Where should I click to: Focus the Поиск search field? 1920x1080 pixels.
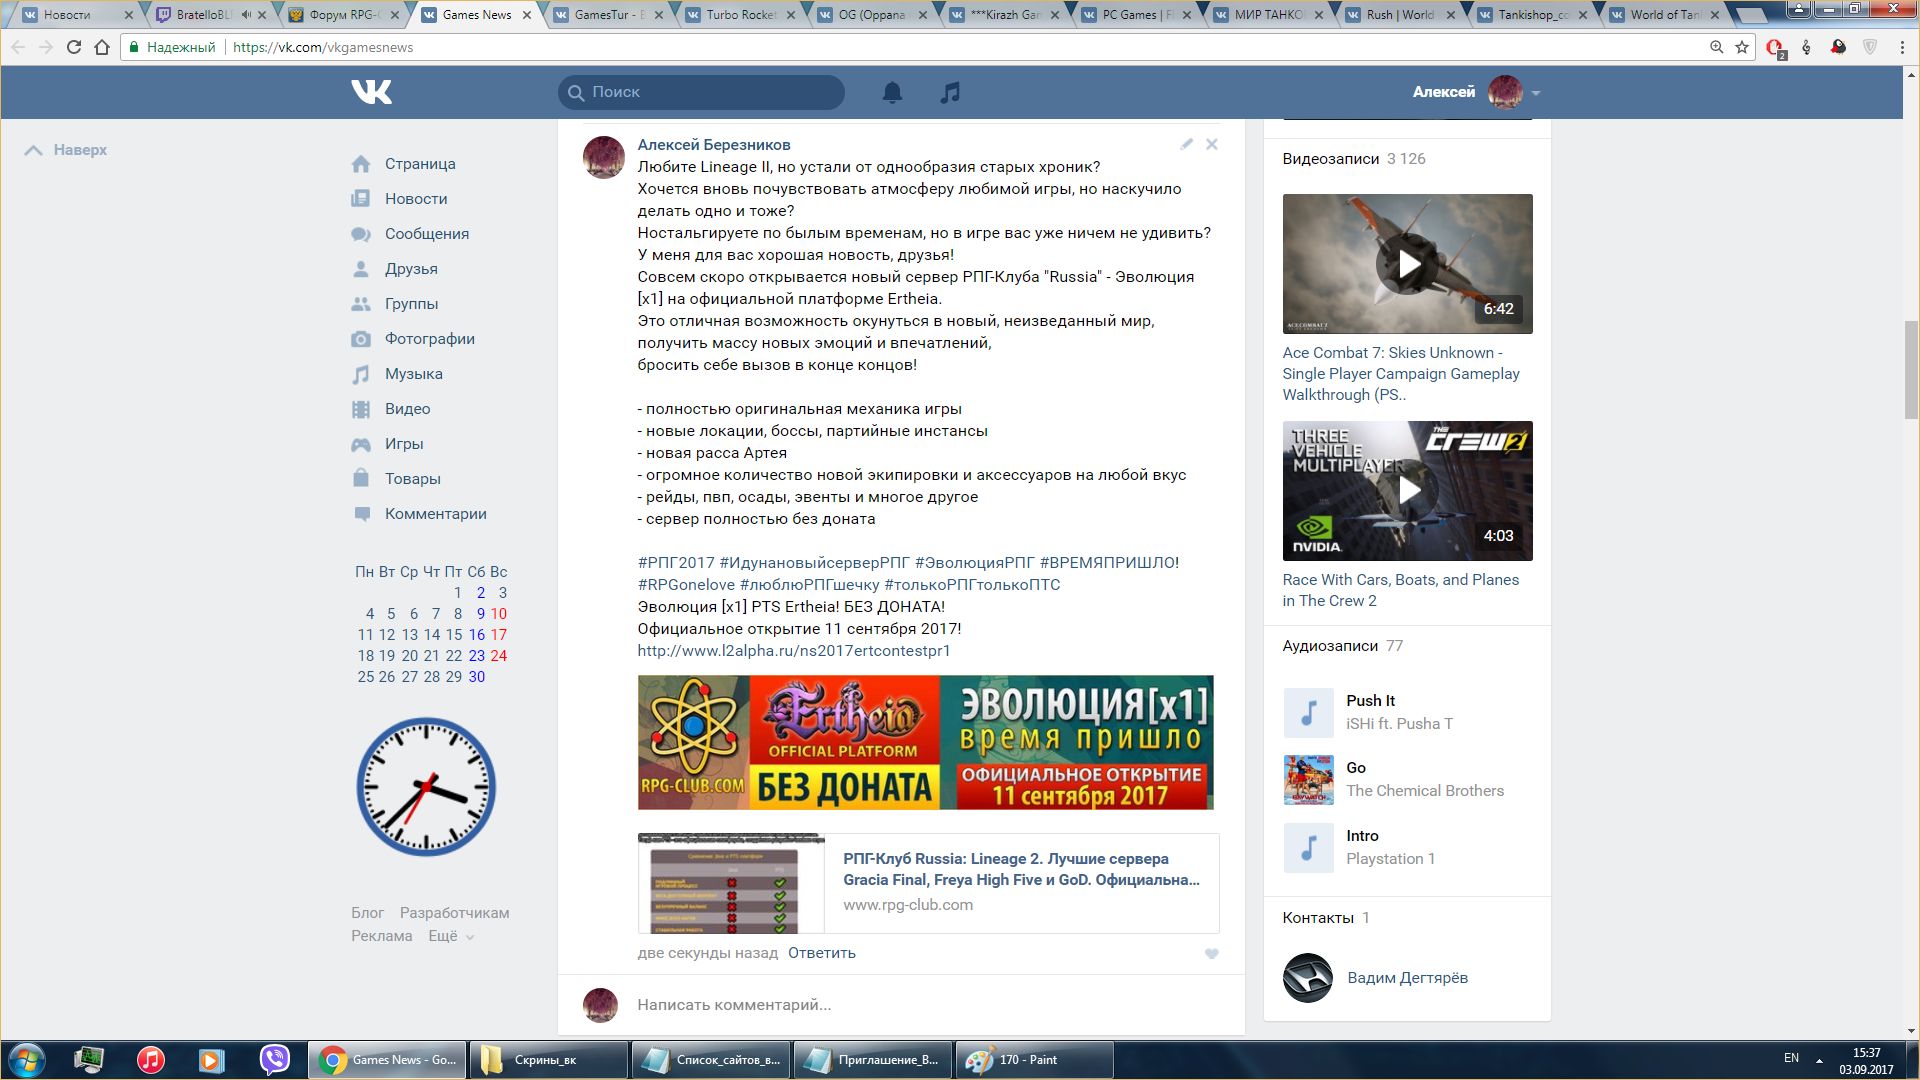pos(701,92)
